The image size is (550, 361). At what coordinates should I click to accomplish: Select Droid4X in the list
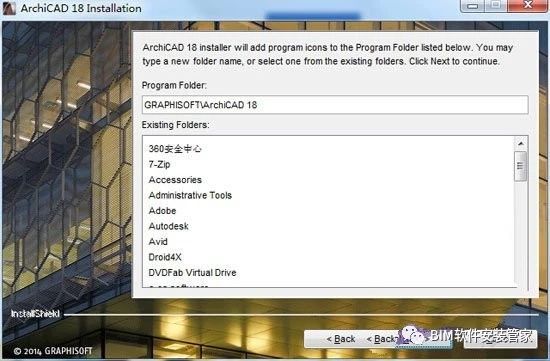tap(165, 257)
